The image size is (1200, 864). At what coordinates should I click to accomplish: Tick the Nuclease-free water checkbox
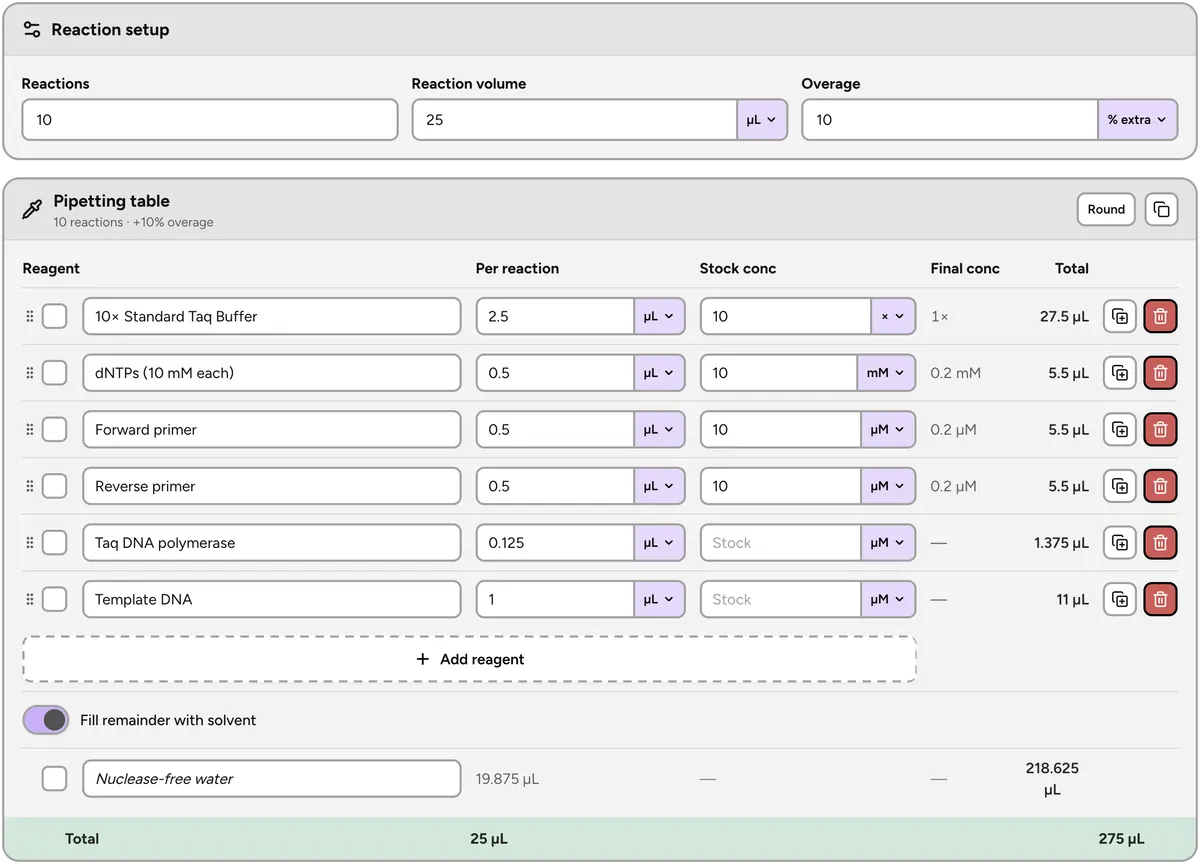point(54,779)
